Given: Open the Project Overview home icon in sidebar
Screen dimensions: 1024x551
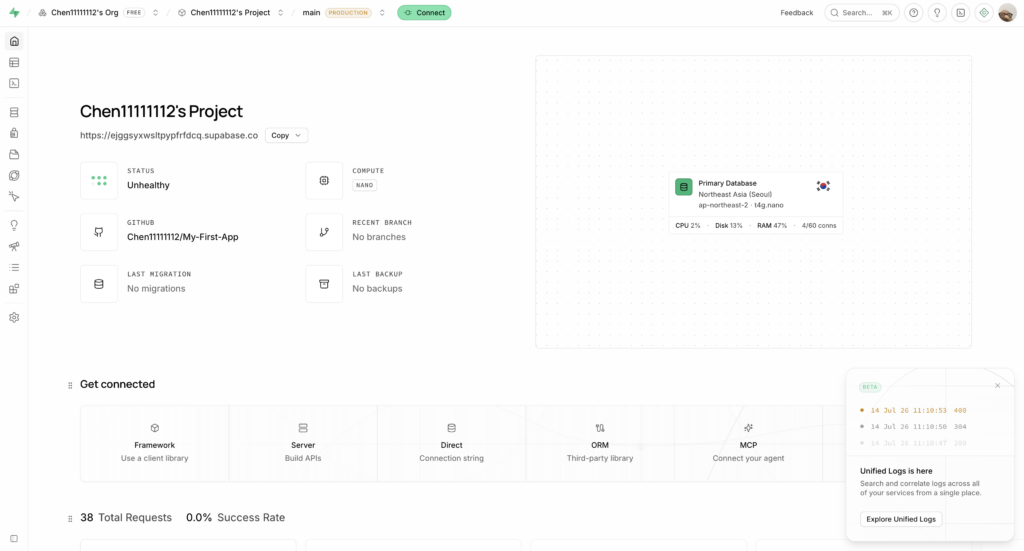Looking at the screenshot, I should 14,41.
